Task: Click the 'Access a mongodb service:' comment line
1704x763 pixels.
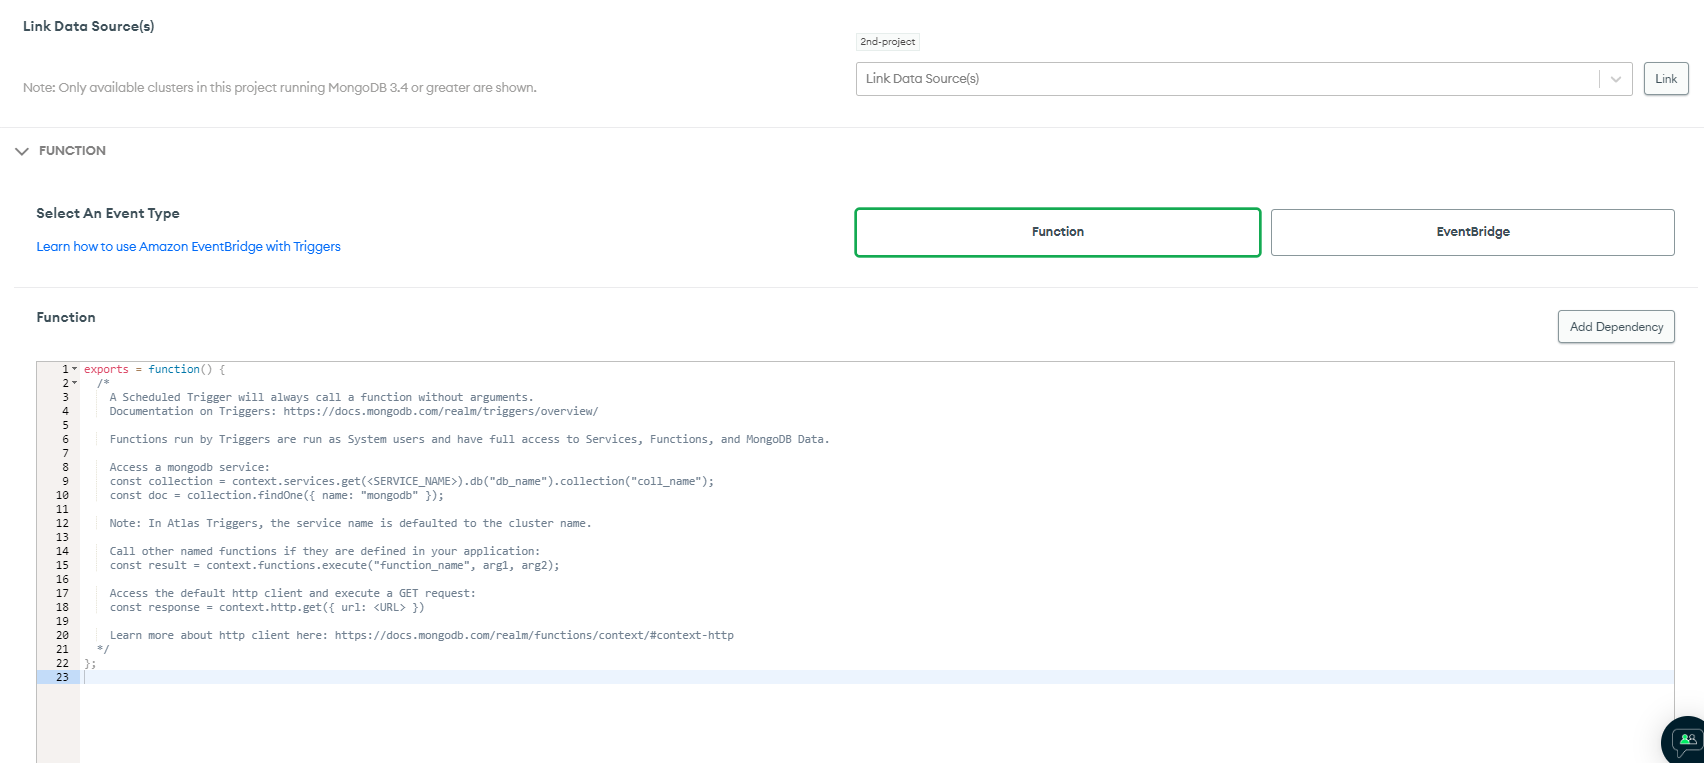Action: tap(190, 468)
